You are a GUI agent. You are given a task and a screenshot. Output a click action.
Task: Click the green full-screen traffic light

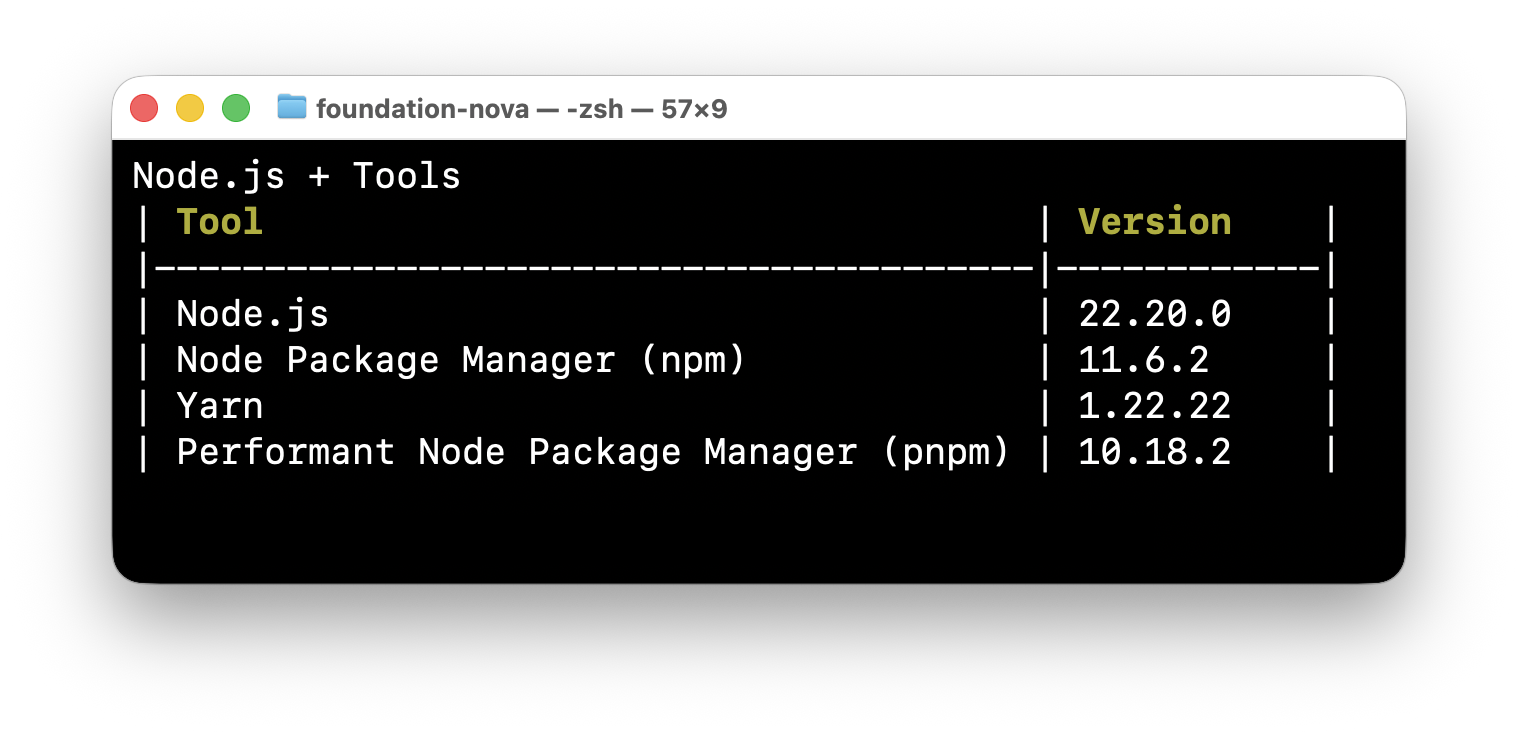click(236, 107)
